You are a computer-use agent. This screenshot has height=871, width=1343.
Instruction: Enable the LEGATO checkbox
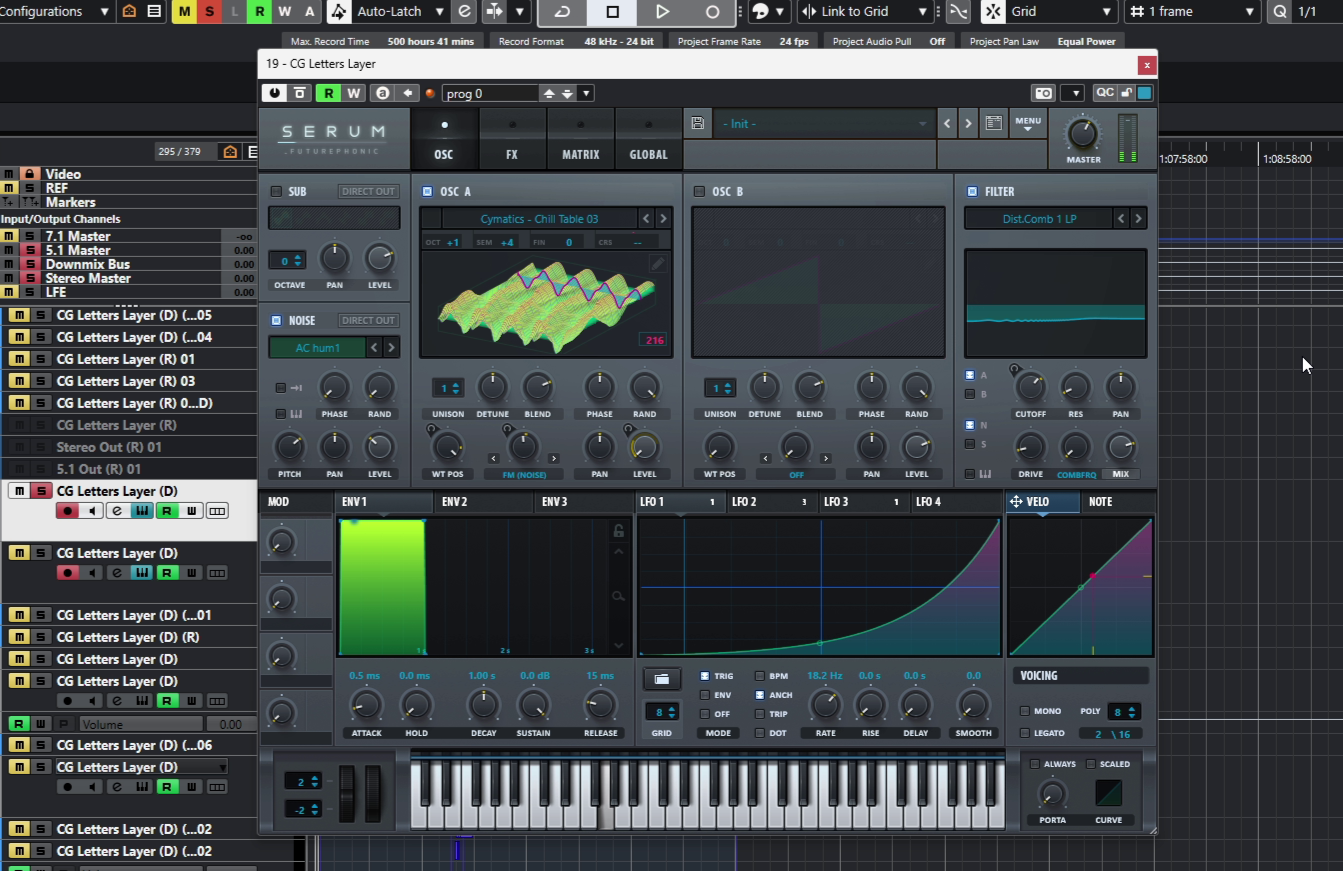click(x=1025, y=733)
